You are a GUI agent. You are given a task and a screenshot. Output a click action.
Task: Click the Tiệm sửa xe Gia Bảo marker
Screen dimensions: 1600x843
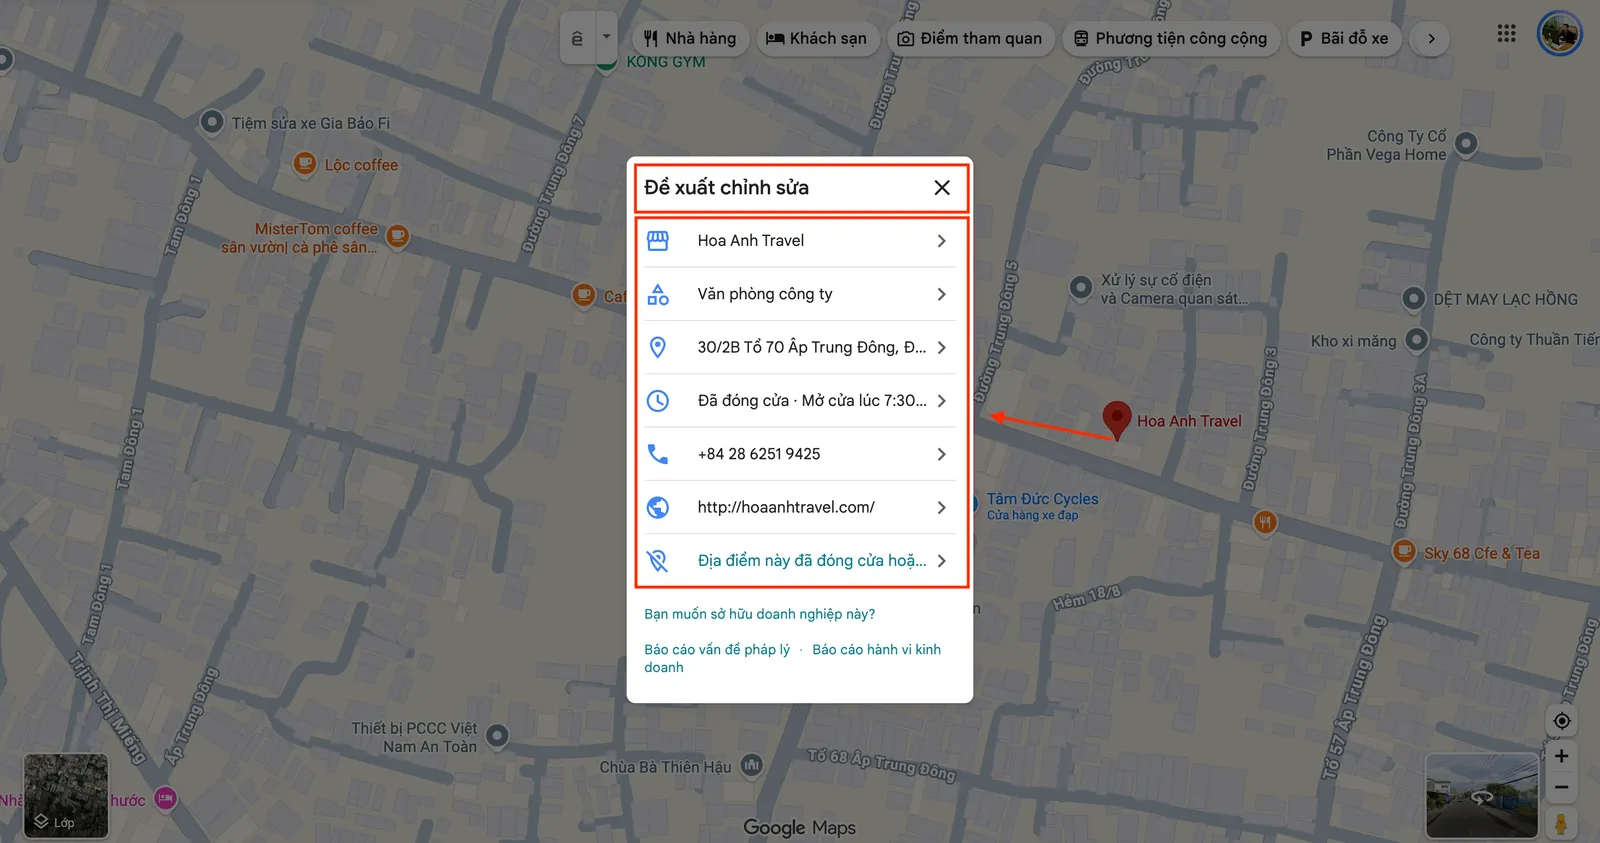click(212, 122)
